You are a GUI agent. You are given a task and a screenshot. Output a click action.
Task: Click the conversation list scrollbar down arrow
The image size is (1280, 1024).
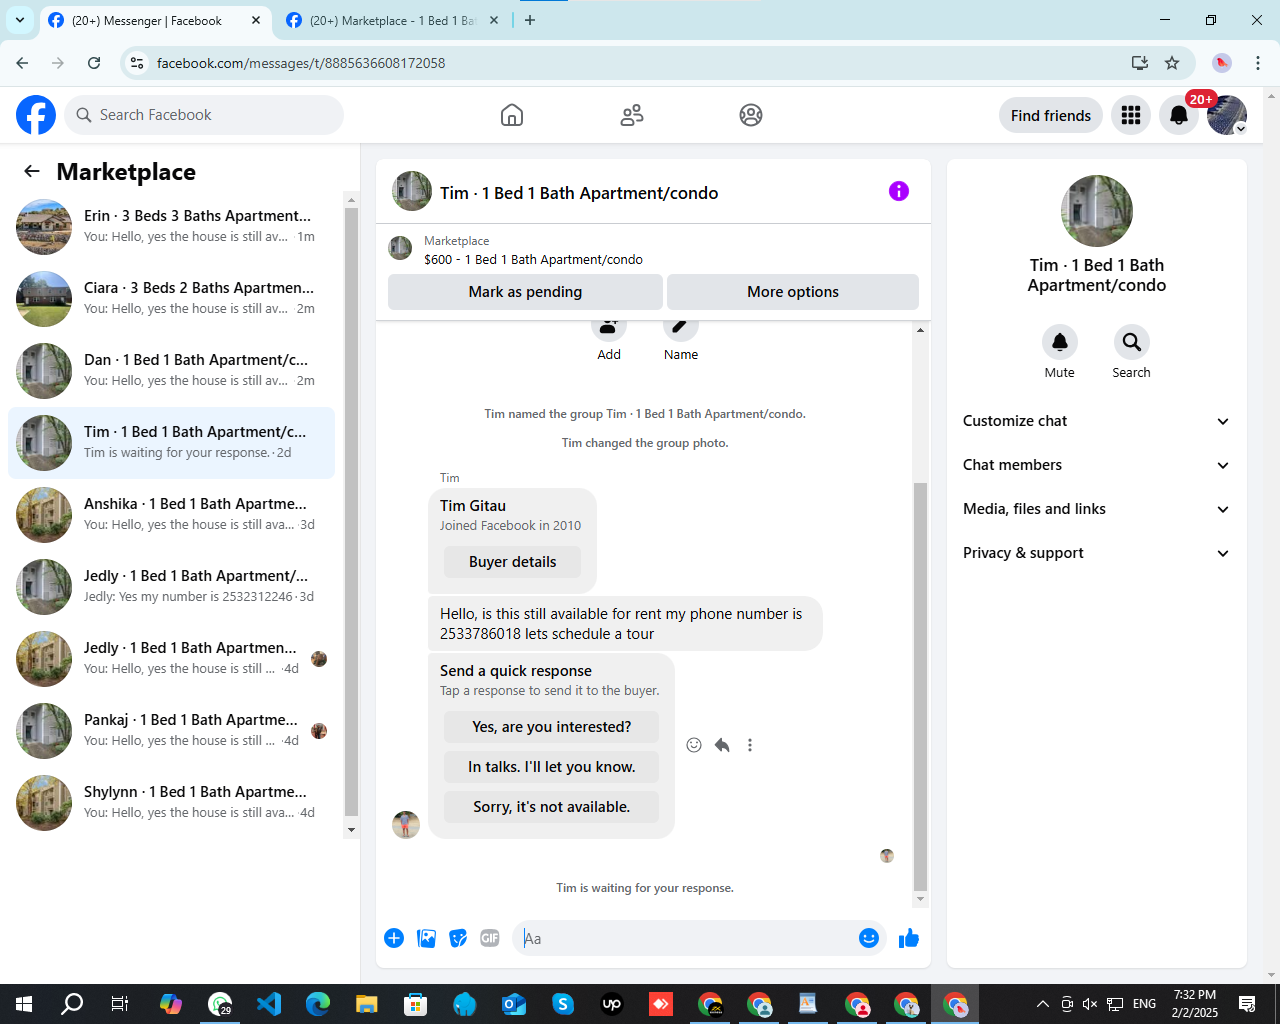pos(351,830)
